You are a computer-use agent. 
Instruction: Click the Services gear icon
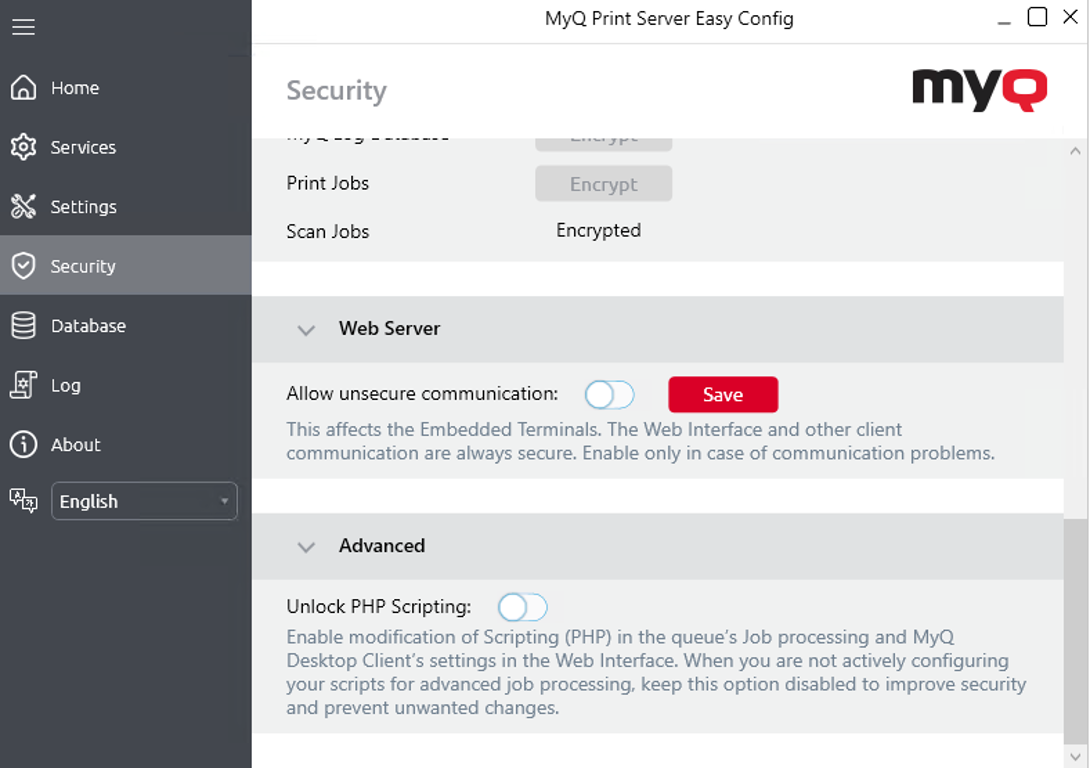click(x=24, y=147)
